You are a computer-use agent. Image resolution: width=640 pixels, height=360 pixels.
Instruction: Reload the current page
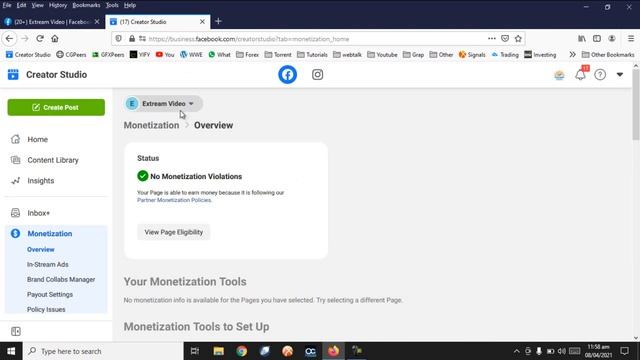point(40,39)
